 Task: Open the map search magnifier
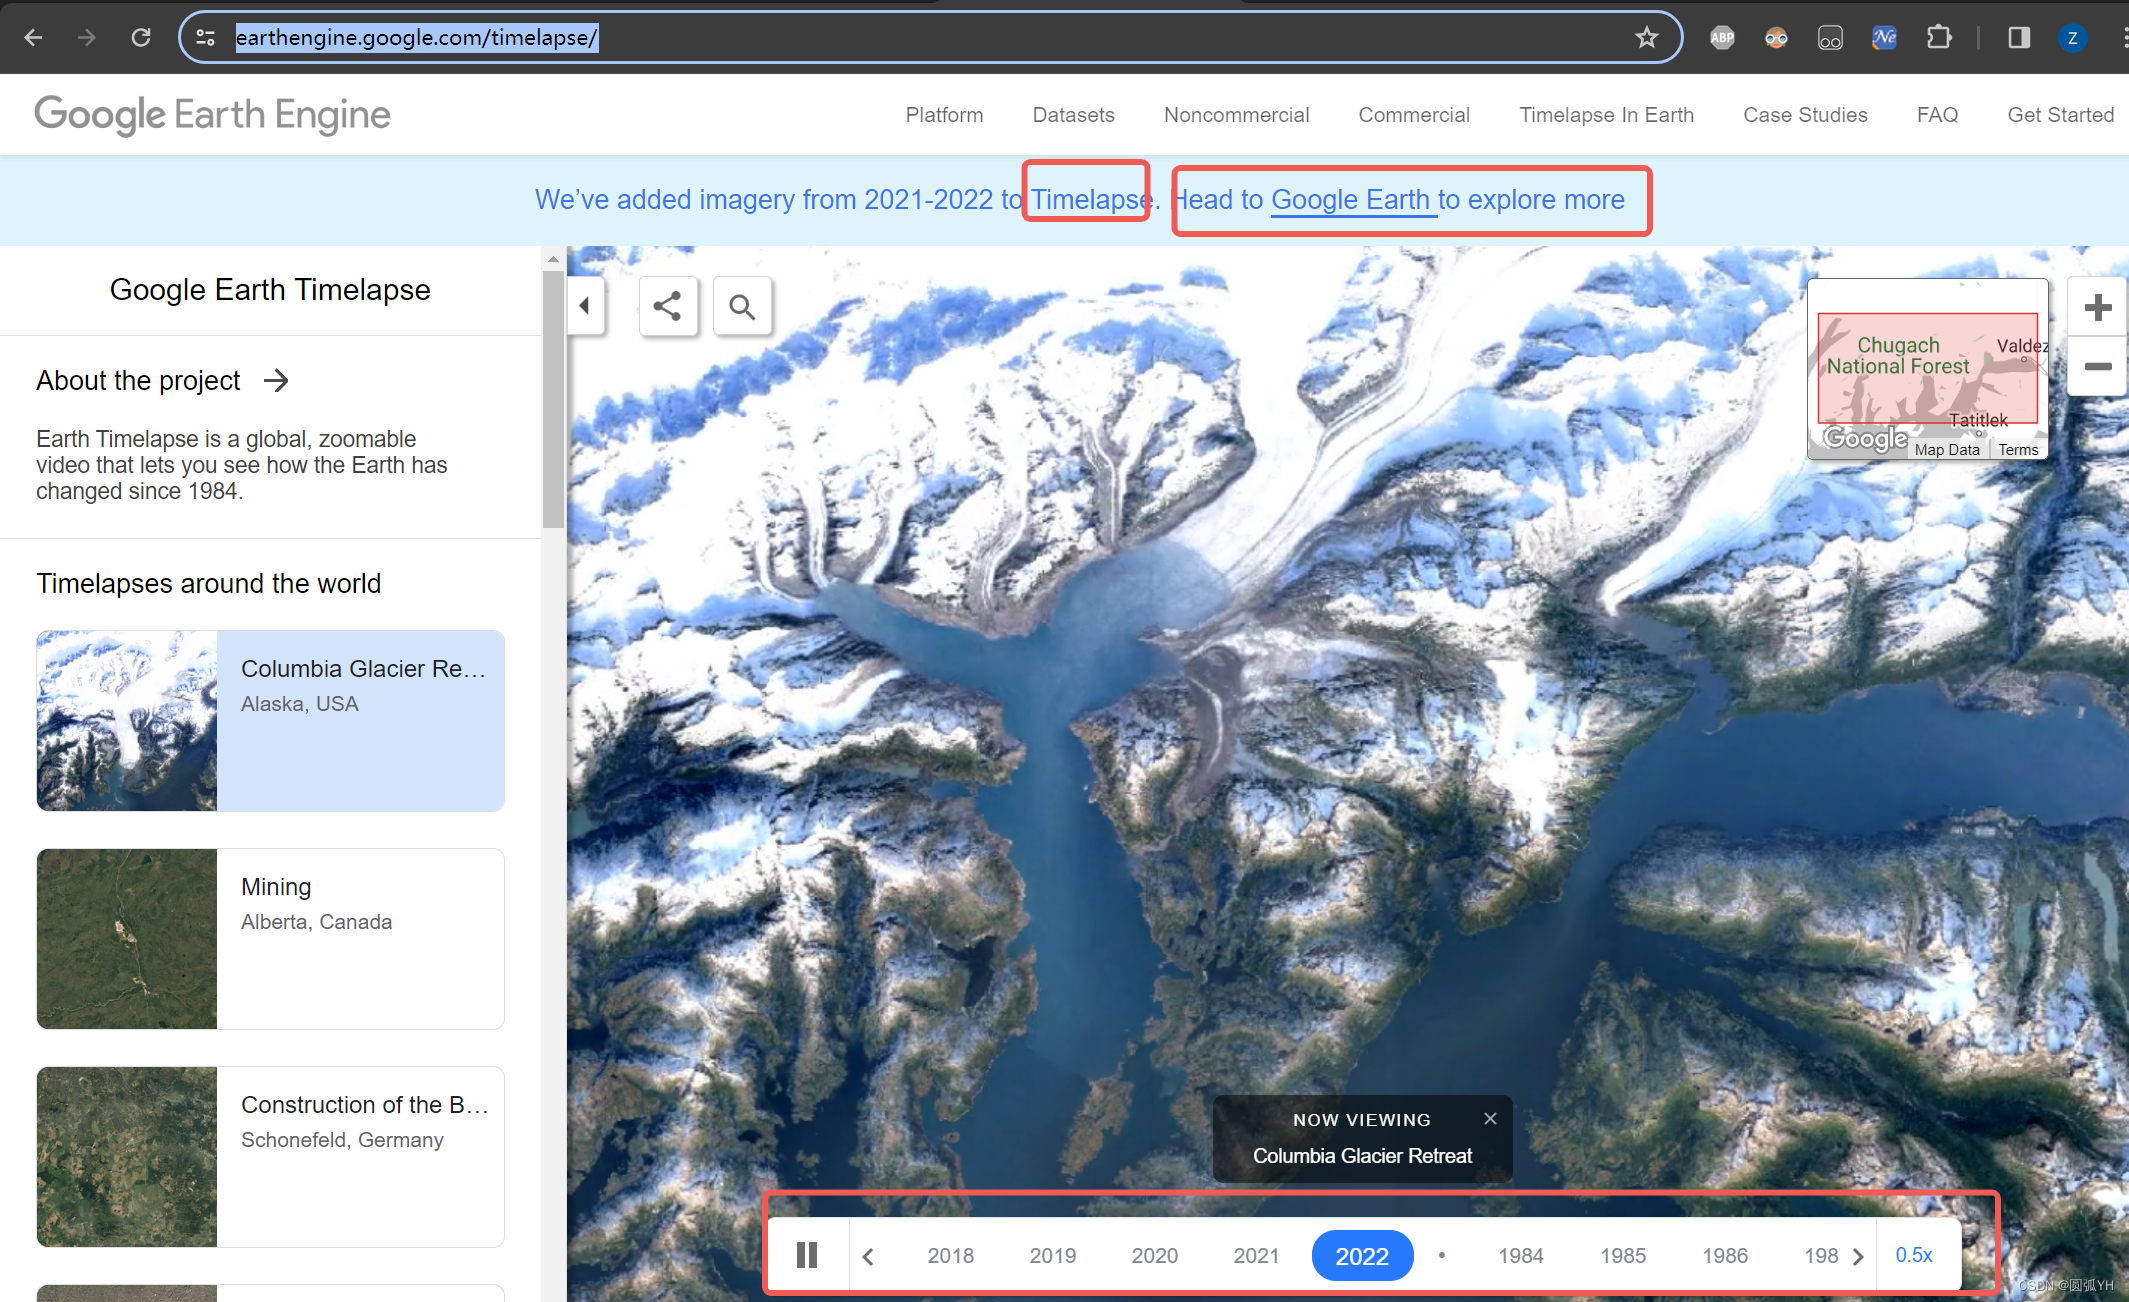tap(742, 307)
